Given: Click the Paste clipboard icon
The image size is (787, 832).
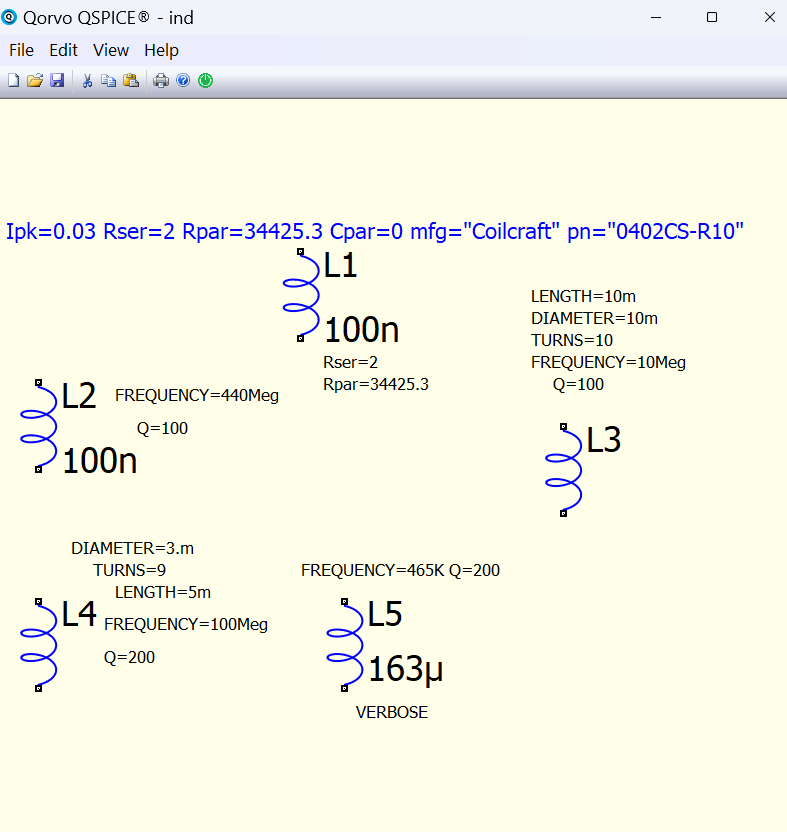Looking at the screenshot, I should coord(130,81).
